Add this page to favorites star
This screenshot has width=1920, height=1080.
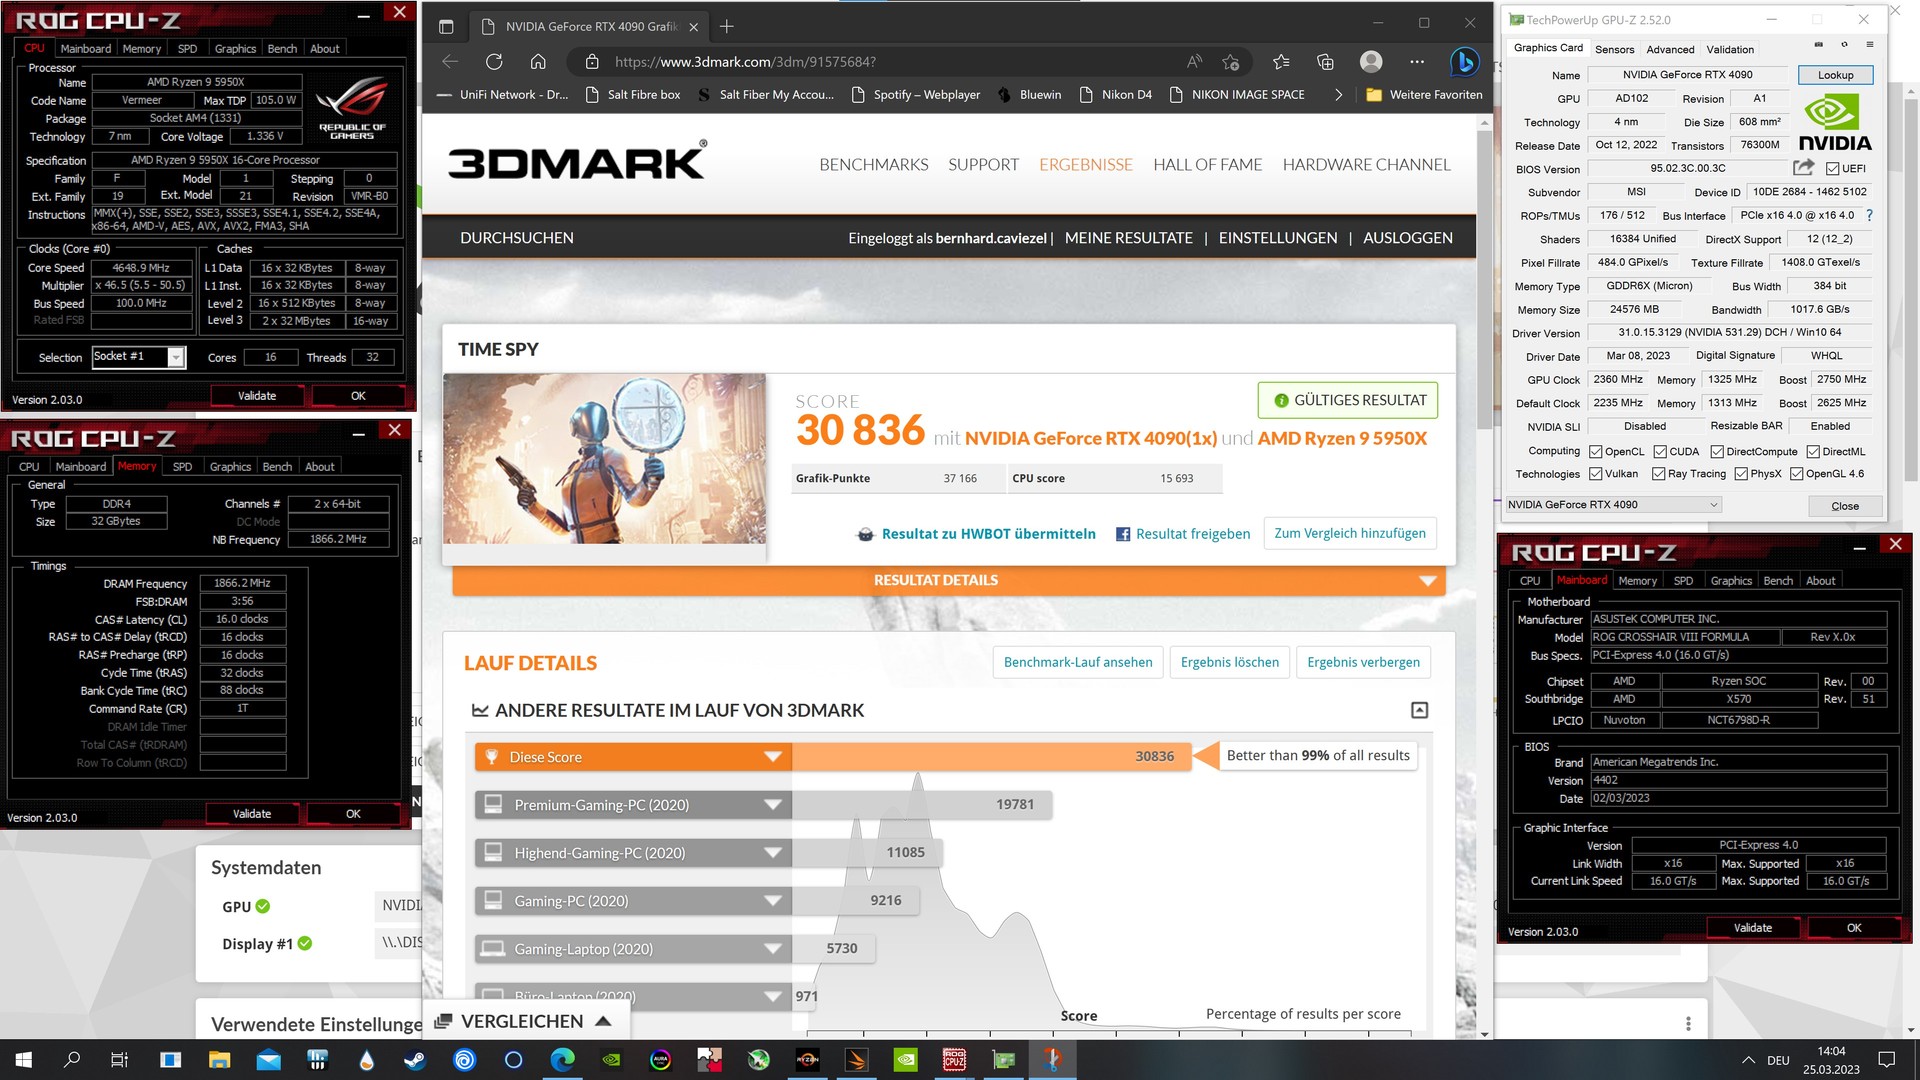pyautogui.click(x=1231, y=62)
